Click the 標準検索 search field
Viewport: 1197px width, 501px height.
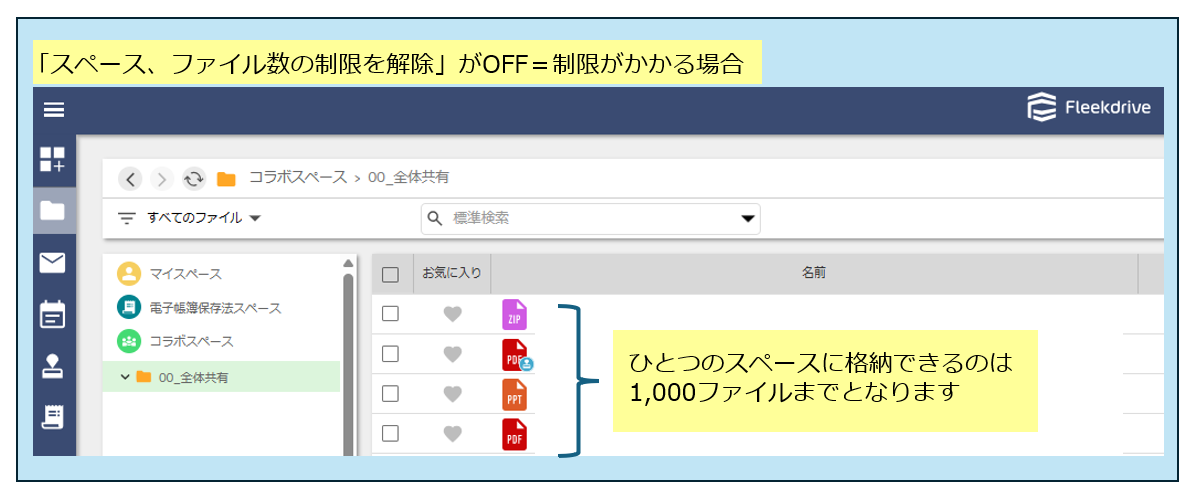(x=580, y=218)
